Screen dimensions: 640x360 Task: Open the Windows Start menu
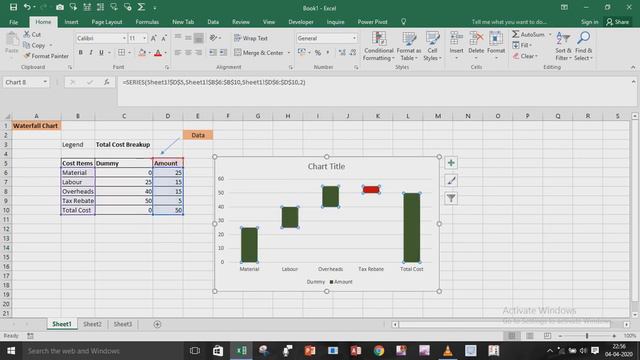[x=11, y=351]
